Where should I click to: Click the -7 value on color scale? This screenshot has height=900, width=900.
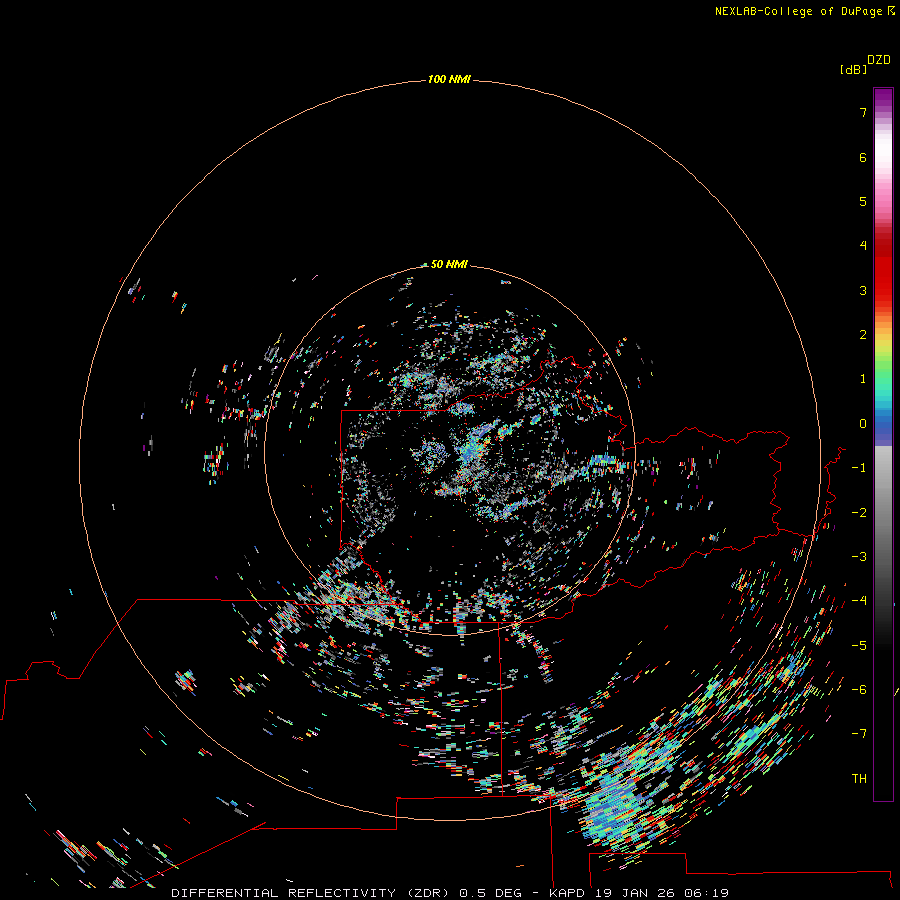pos(859,734)
